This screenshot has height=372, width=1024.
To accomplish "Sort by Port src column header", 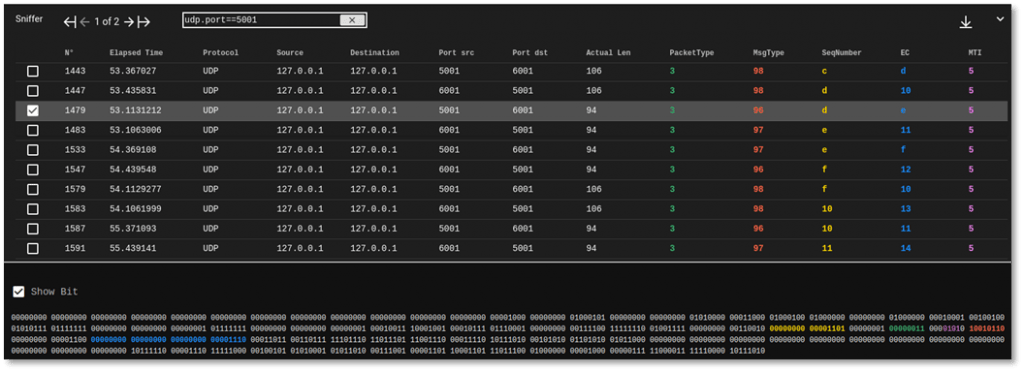I will (x=457, y=53).
